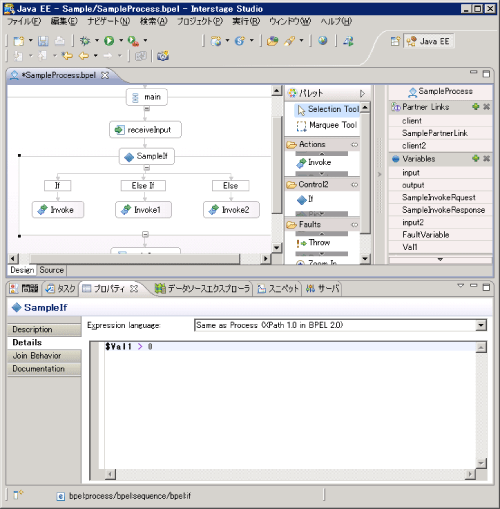Choose the Marquee Tool in the palette
Viewport: 500px width, 509px height.
327,125
